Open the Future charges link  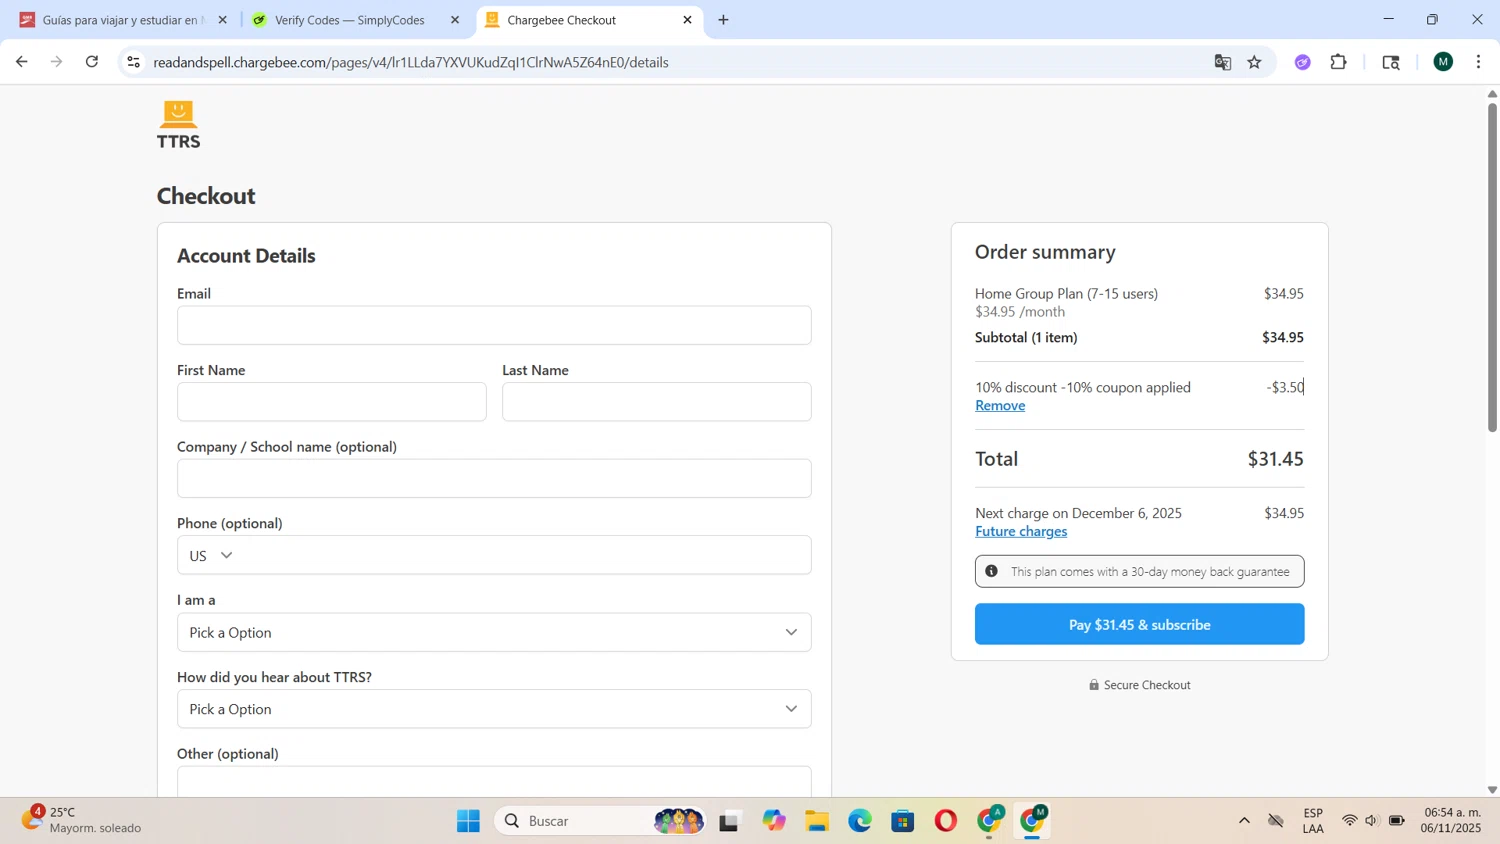(1021, 531)
